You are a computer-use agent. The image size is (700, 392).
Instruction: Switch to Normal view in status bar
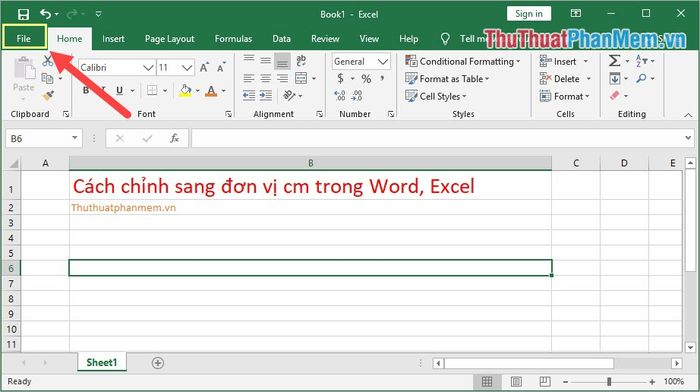[487, 381]
